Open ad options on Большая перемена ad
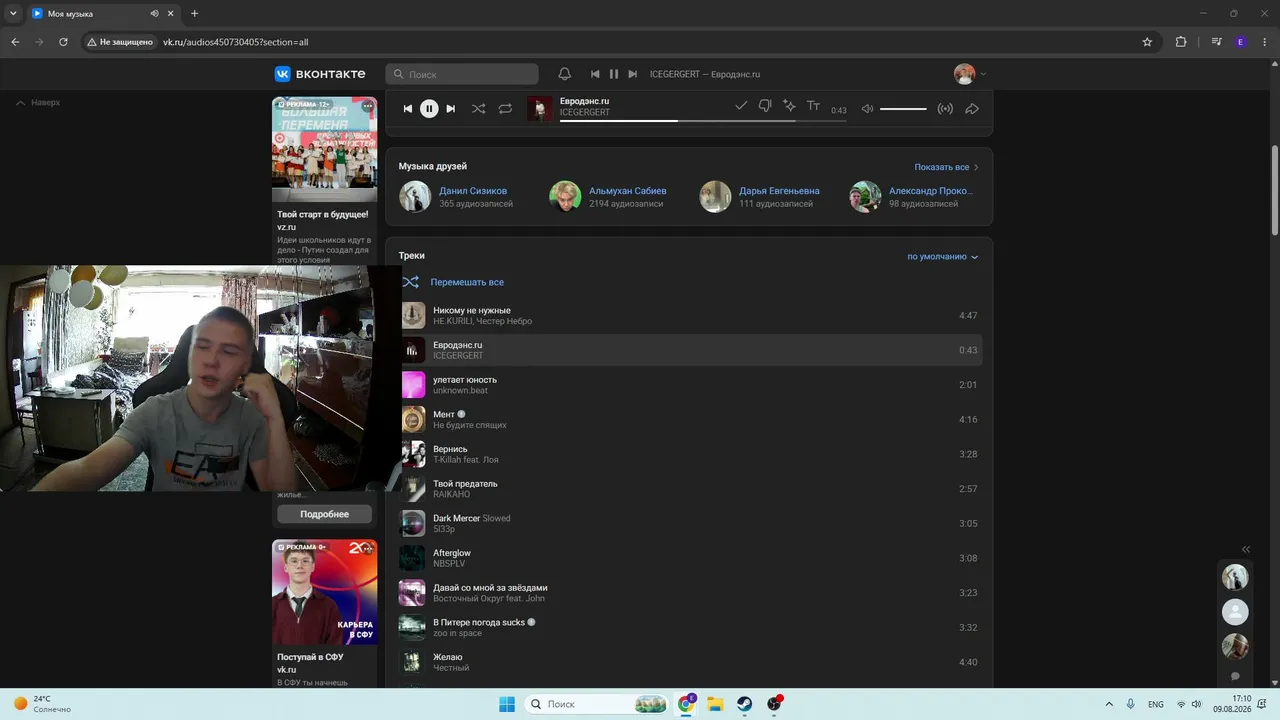 pos(367,105)
